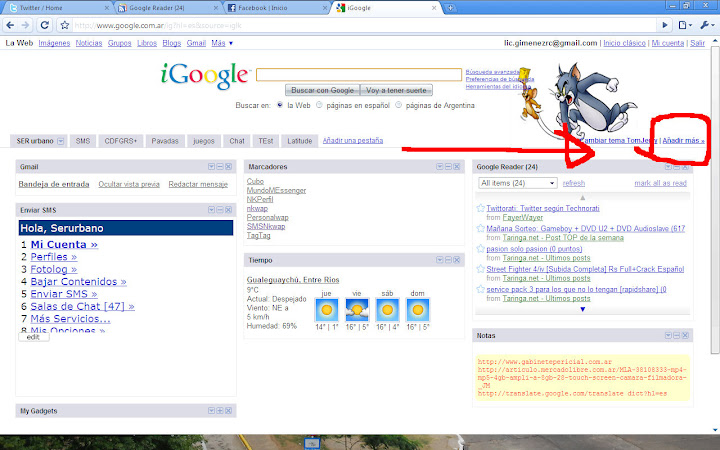Open the Gmail gadget menu arrow
Screen dimensions: 720x450
tap(211, 167)
